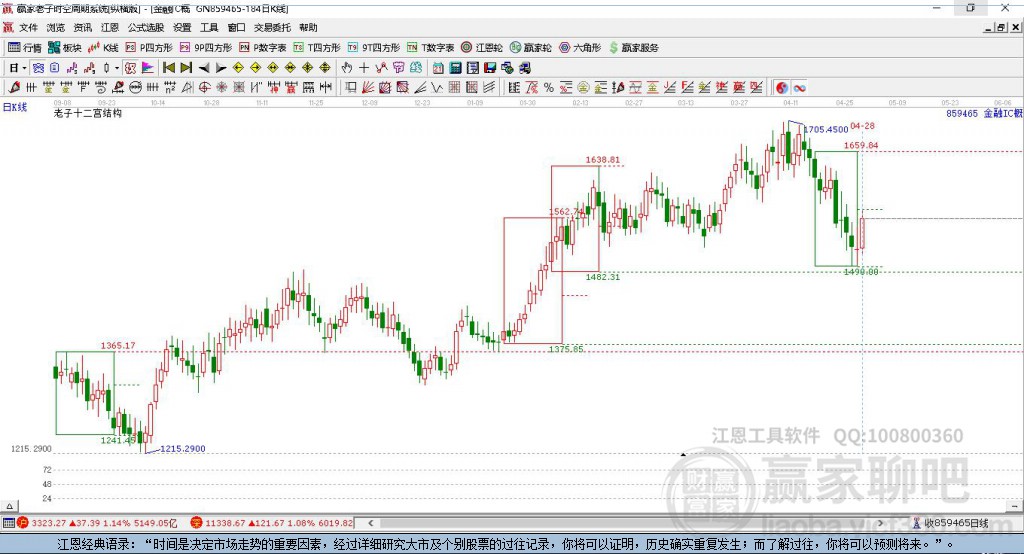Click the 1705.4500 high price label
1024x554 pixels.
pyautogui.click(x=826, y=129)
